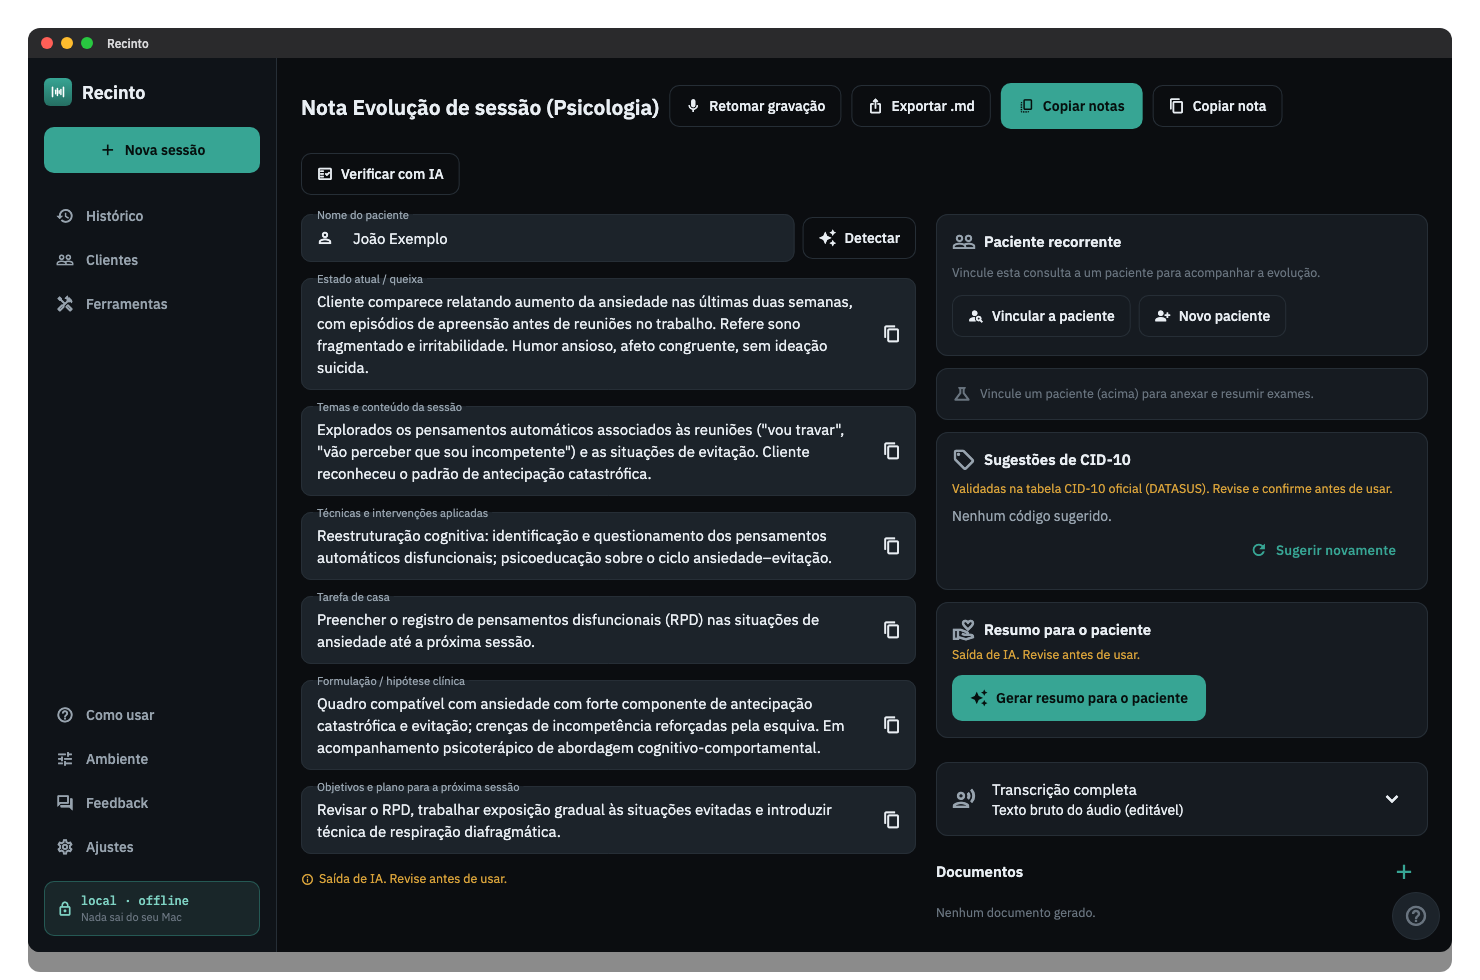Click the voice icon beside Transcrição completa

tap(964, 799)
